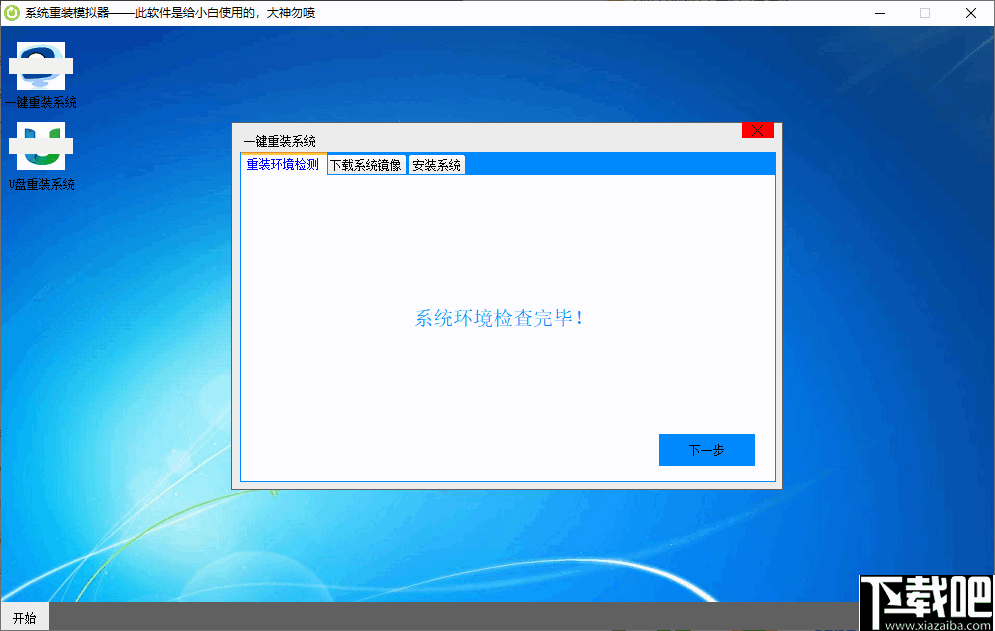Click the USB drive icon above U盘重装系统
Viewport: 995px width, 631px height.
(40, 147)
